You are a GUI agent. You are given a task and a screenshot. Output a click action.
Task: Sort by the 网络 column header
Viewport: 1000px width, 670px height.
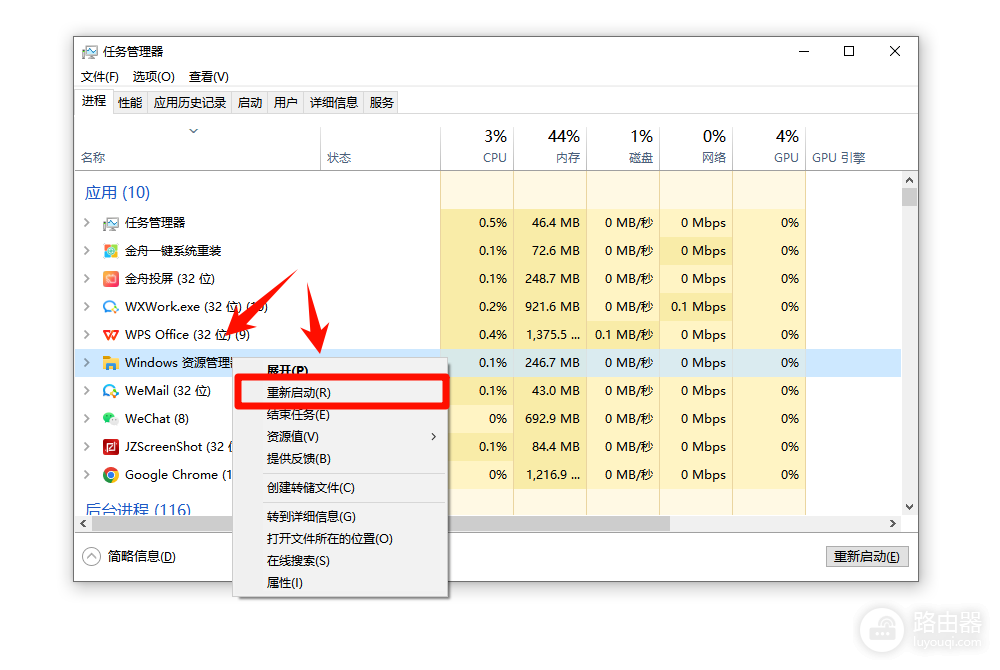point(696,148)
